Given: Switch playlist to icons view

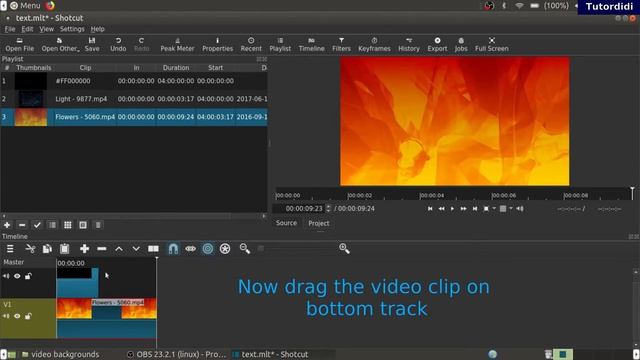Looking at the screenshot, I should (83, 225).
